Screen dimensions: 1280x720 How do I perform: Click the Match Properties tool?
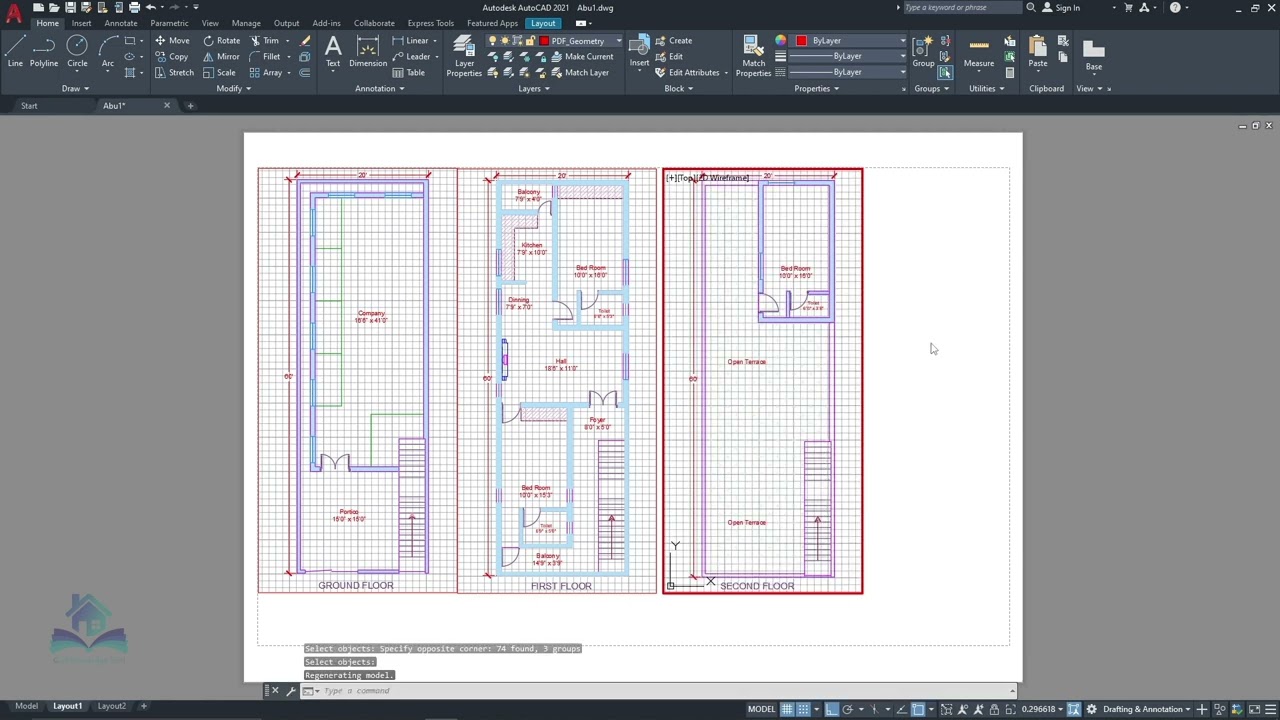tap(753, 55)
